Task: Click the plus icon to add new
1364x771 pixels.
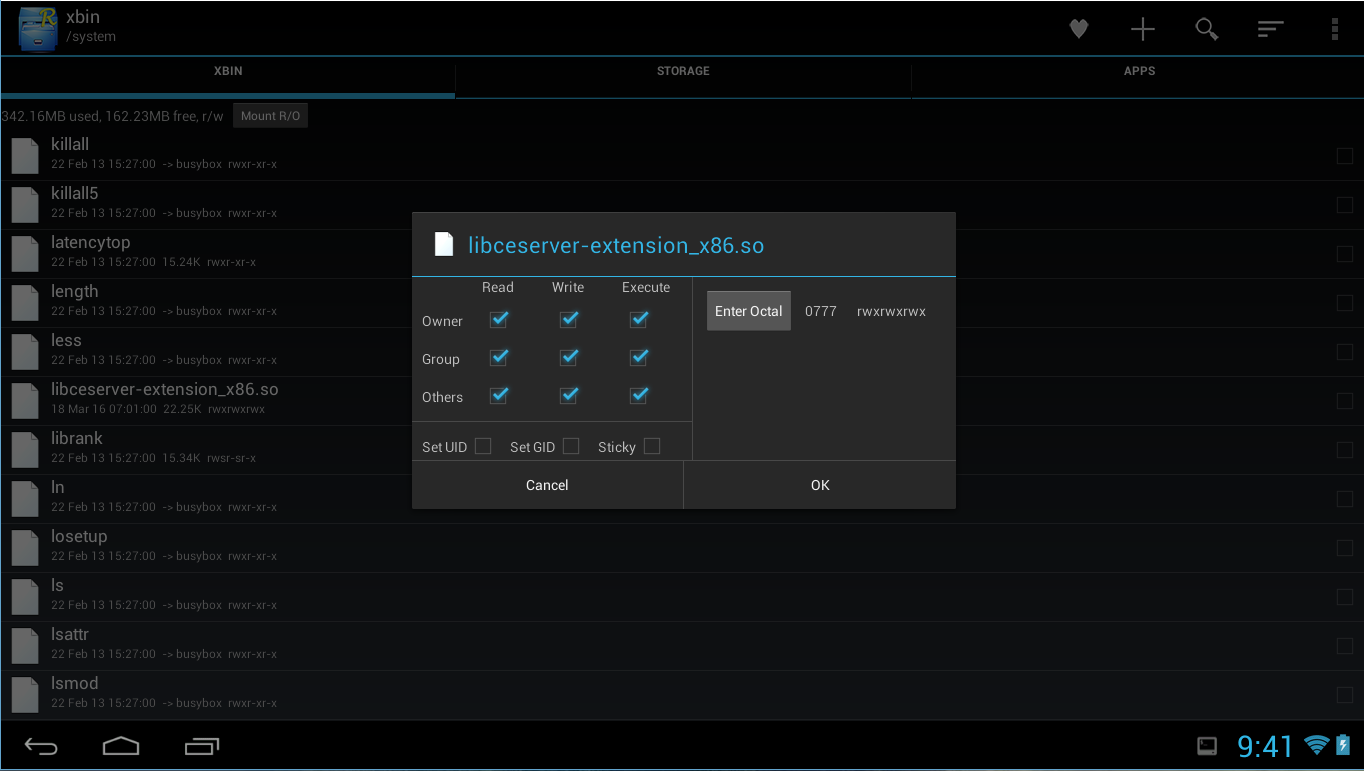Action: tap(1142, 29)
